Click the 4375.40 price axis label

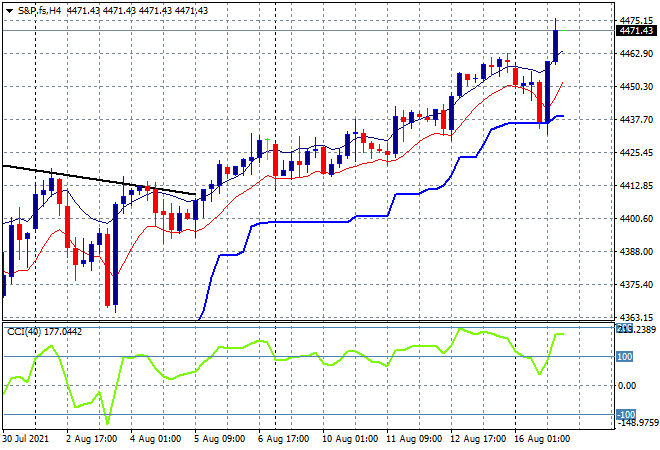[x=636, y=285]
